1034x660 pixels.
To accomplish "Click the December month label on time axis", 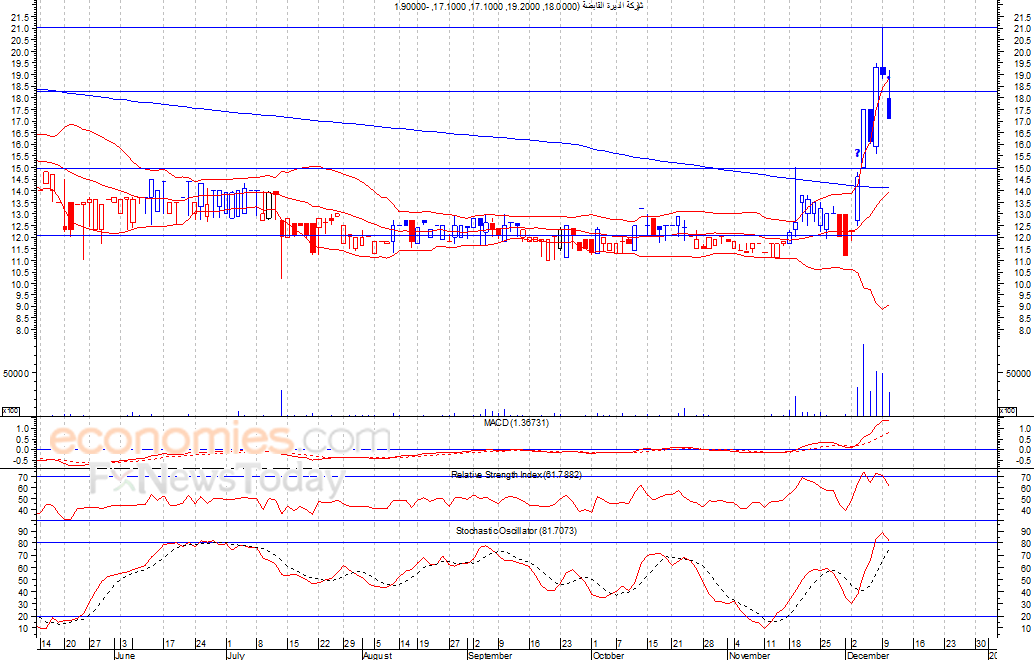I will click(866, 656).
